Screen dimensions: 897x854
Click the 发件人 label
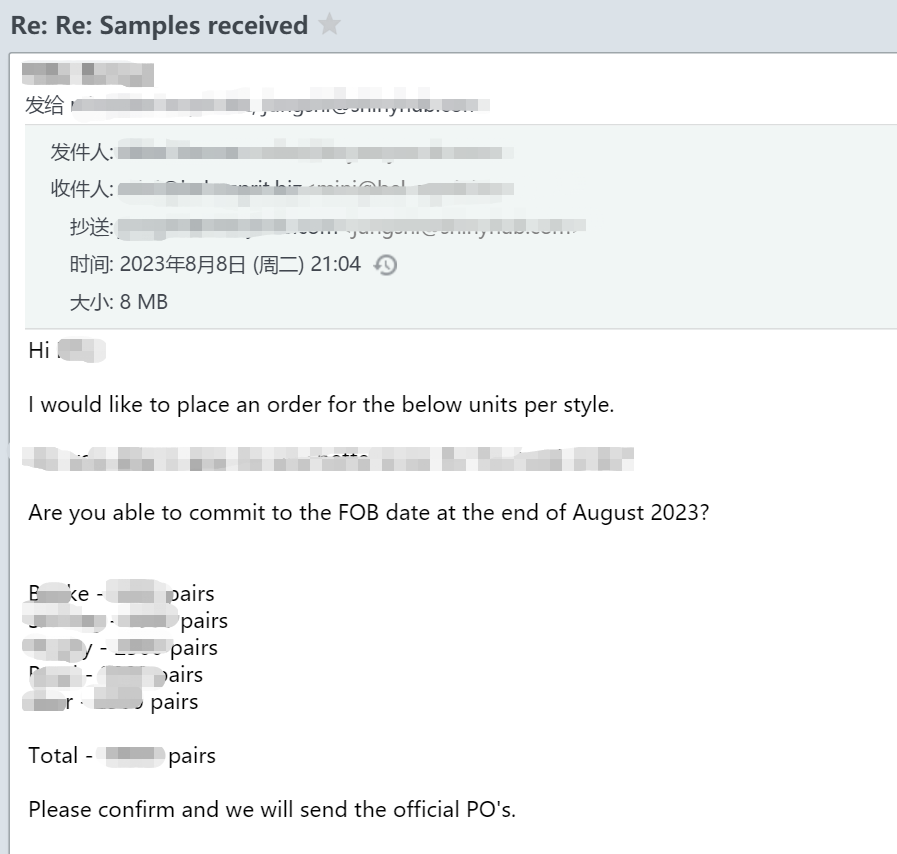tap(82, 152)
